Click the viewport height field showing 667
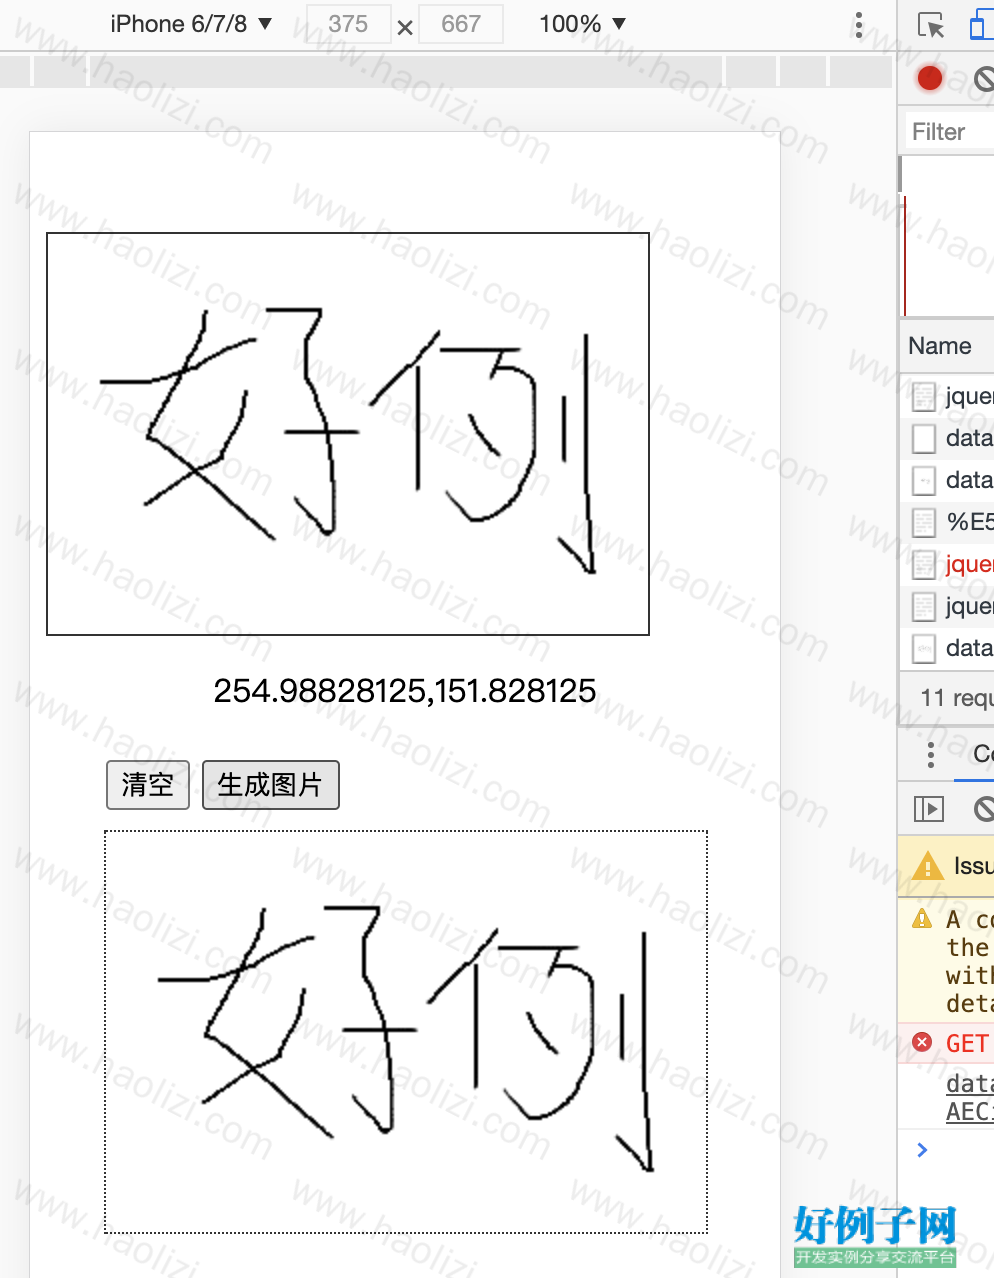 [x=461, y=24]
